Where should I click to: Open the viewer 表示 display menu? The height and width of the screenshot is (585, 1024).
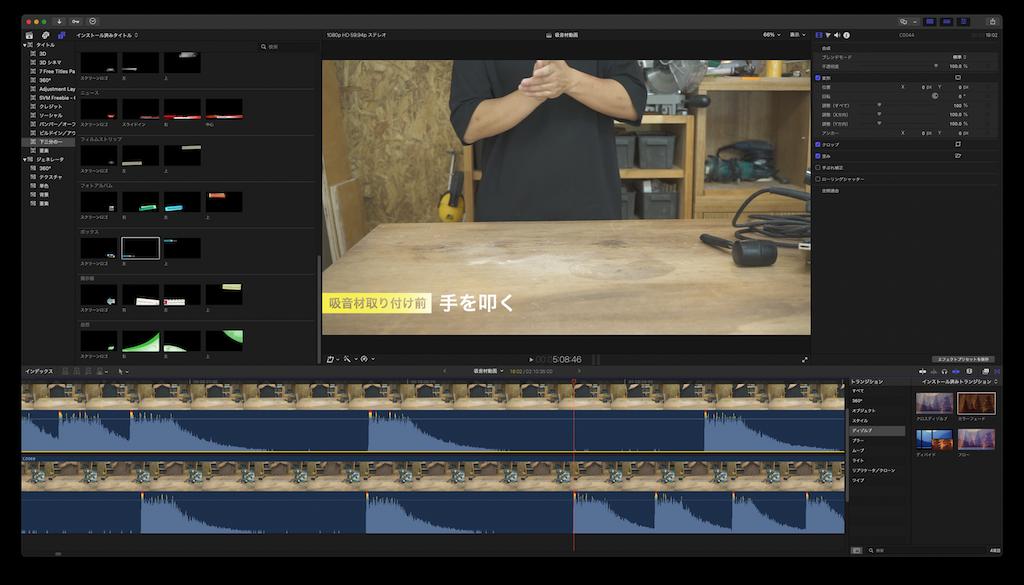point(797,35)
